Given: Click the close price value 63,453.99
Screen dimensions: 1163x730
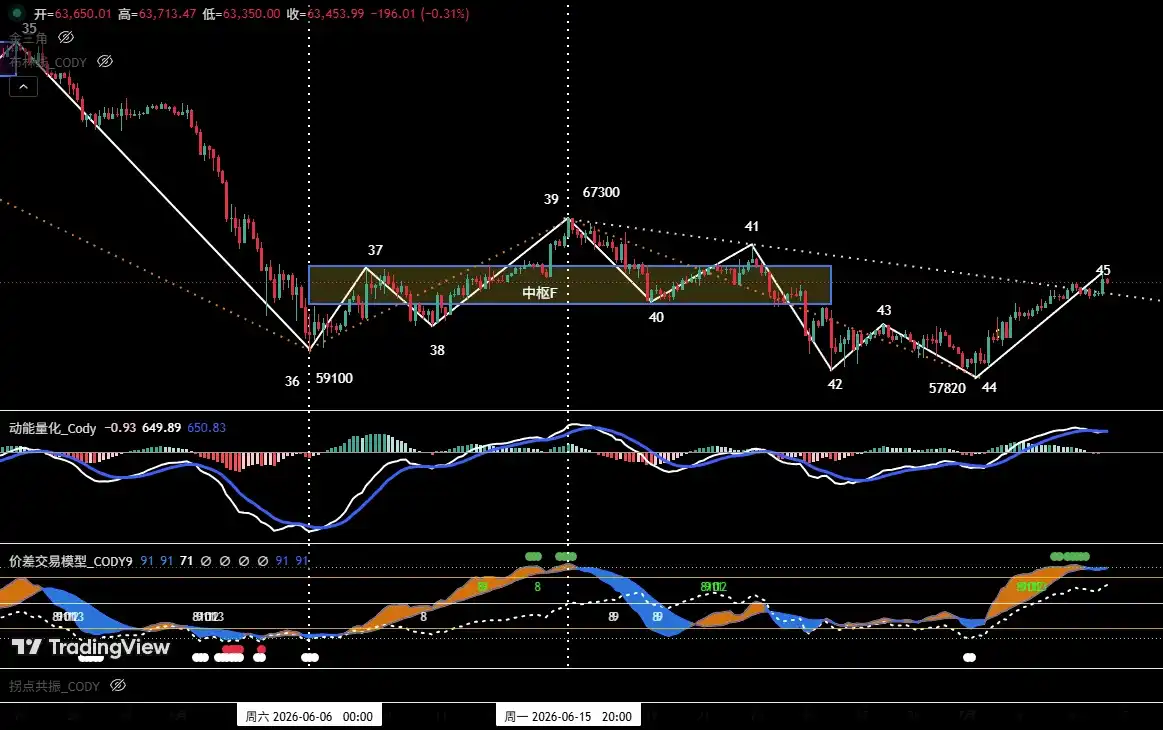Looking at the screenshot, I should click(336, 13).
